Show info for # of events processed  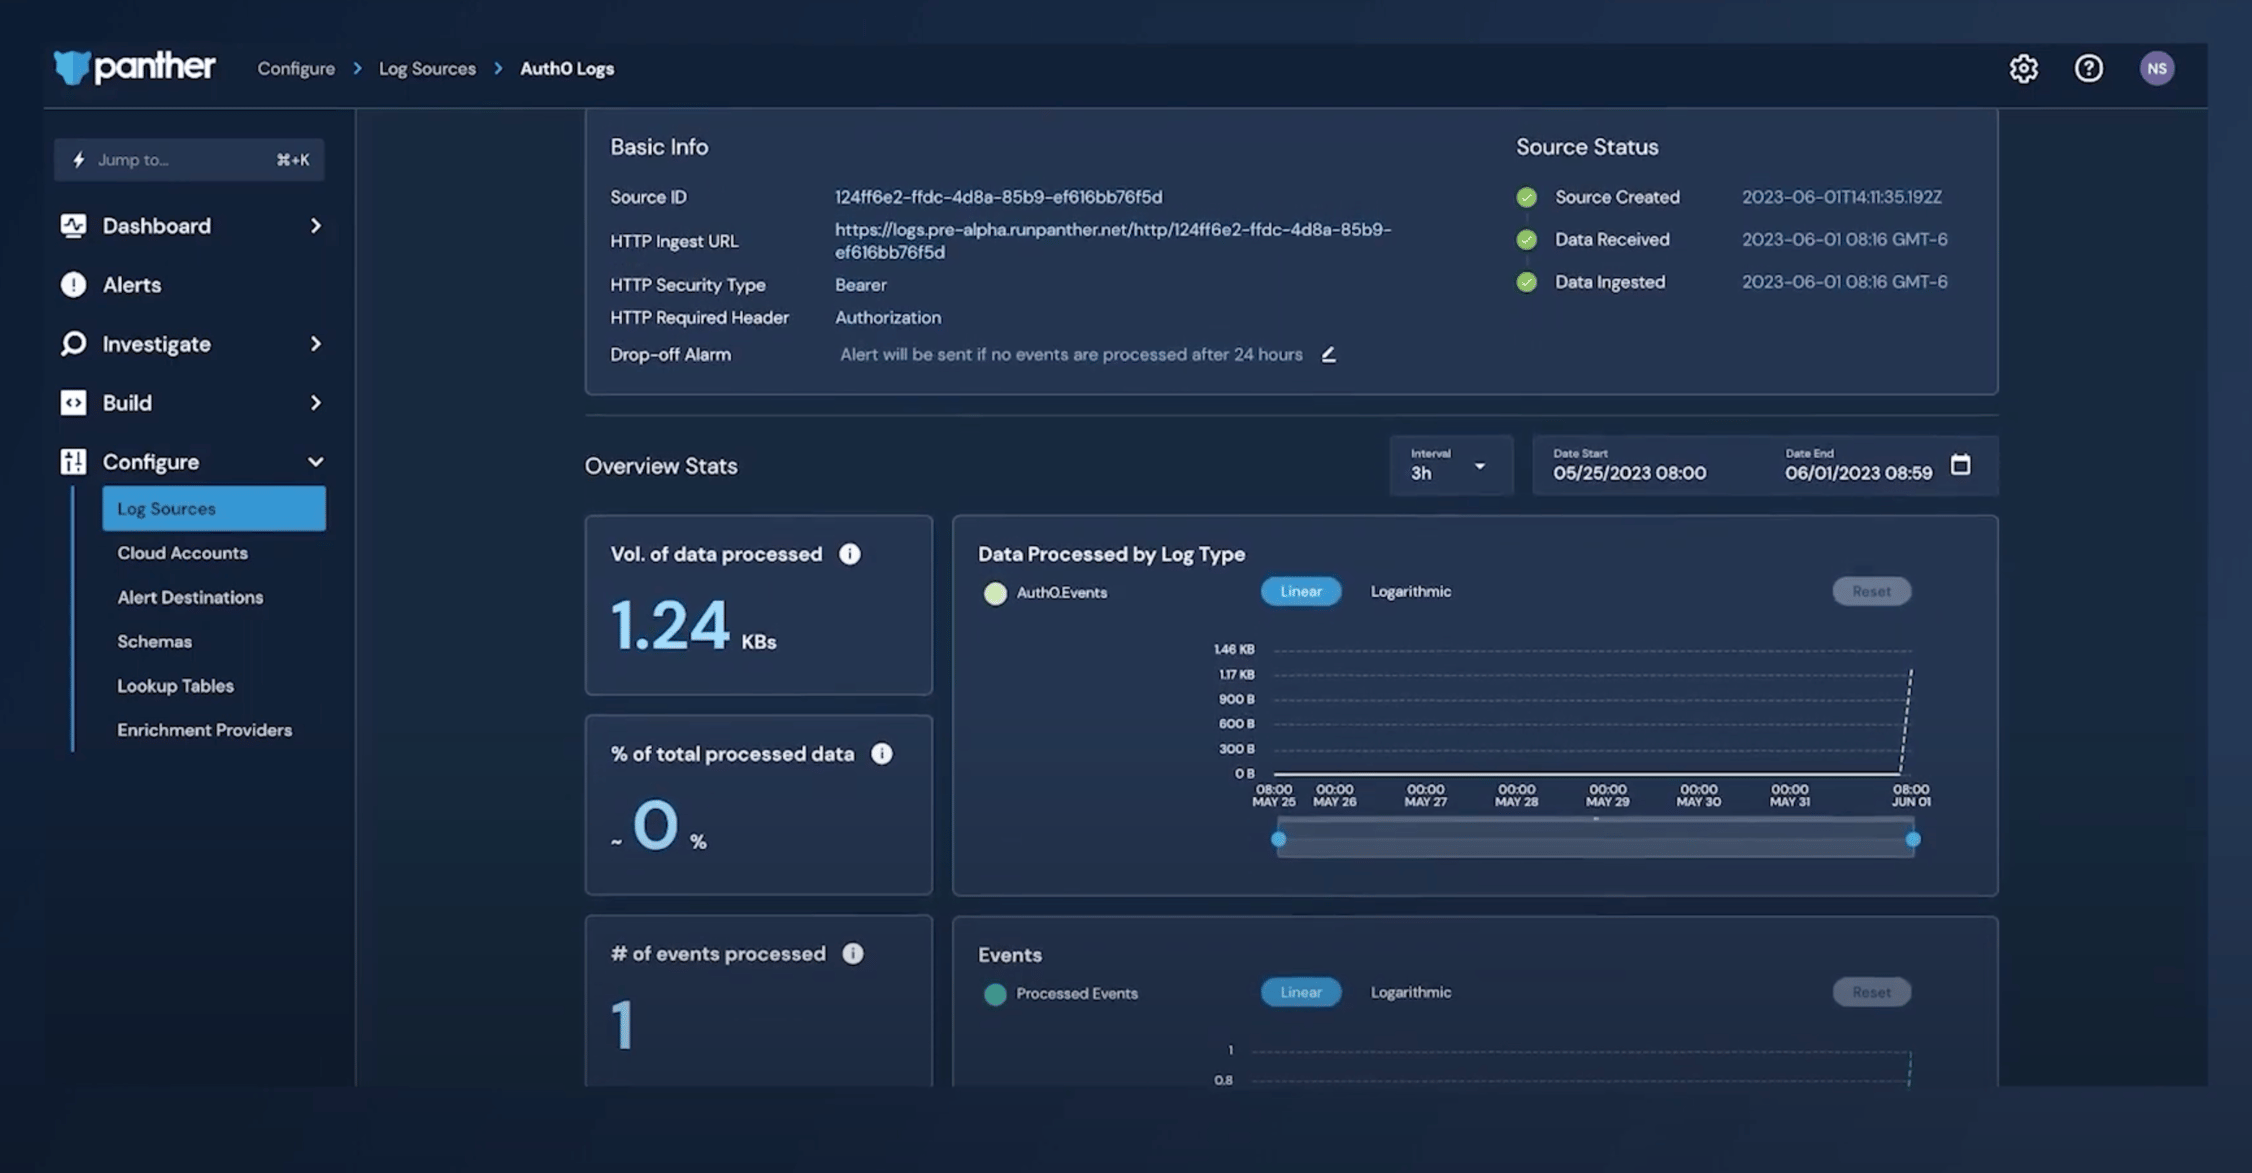[853, 954]
